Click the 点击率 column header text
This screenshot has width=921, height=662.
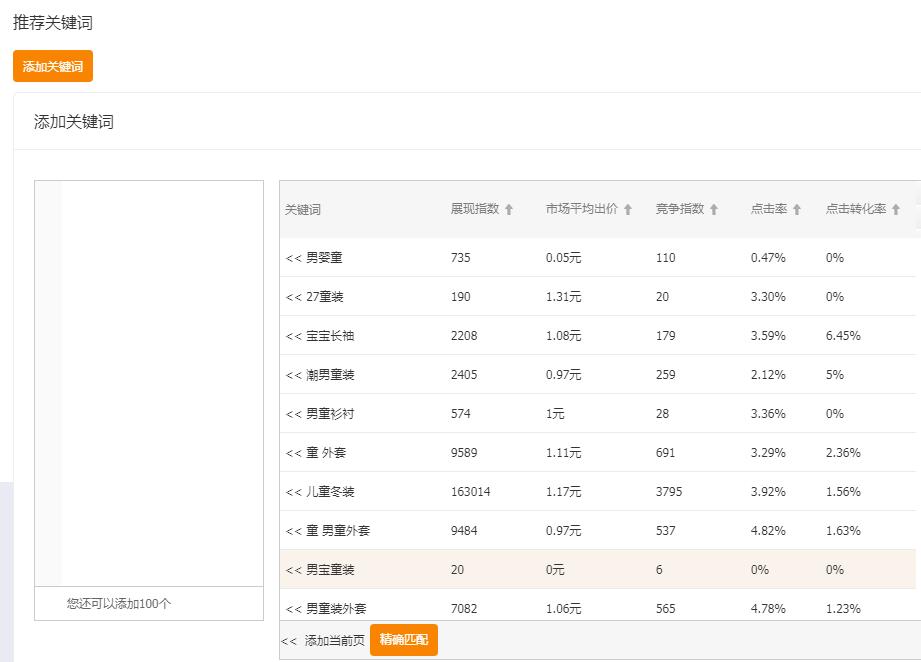pyautogui.click(x=768, y=209)
